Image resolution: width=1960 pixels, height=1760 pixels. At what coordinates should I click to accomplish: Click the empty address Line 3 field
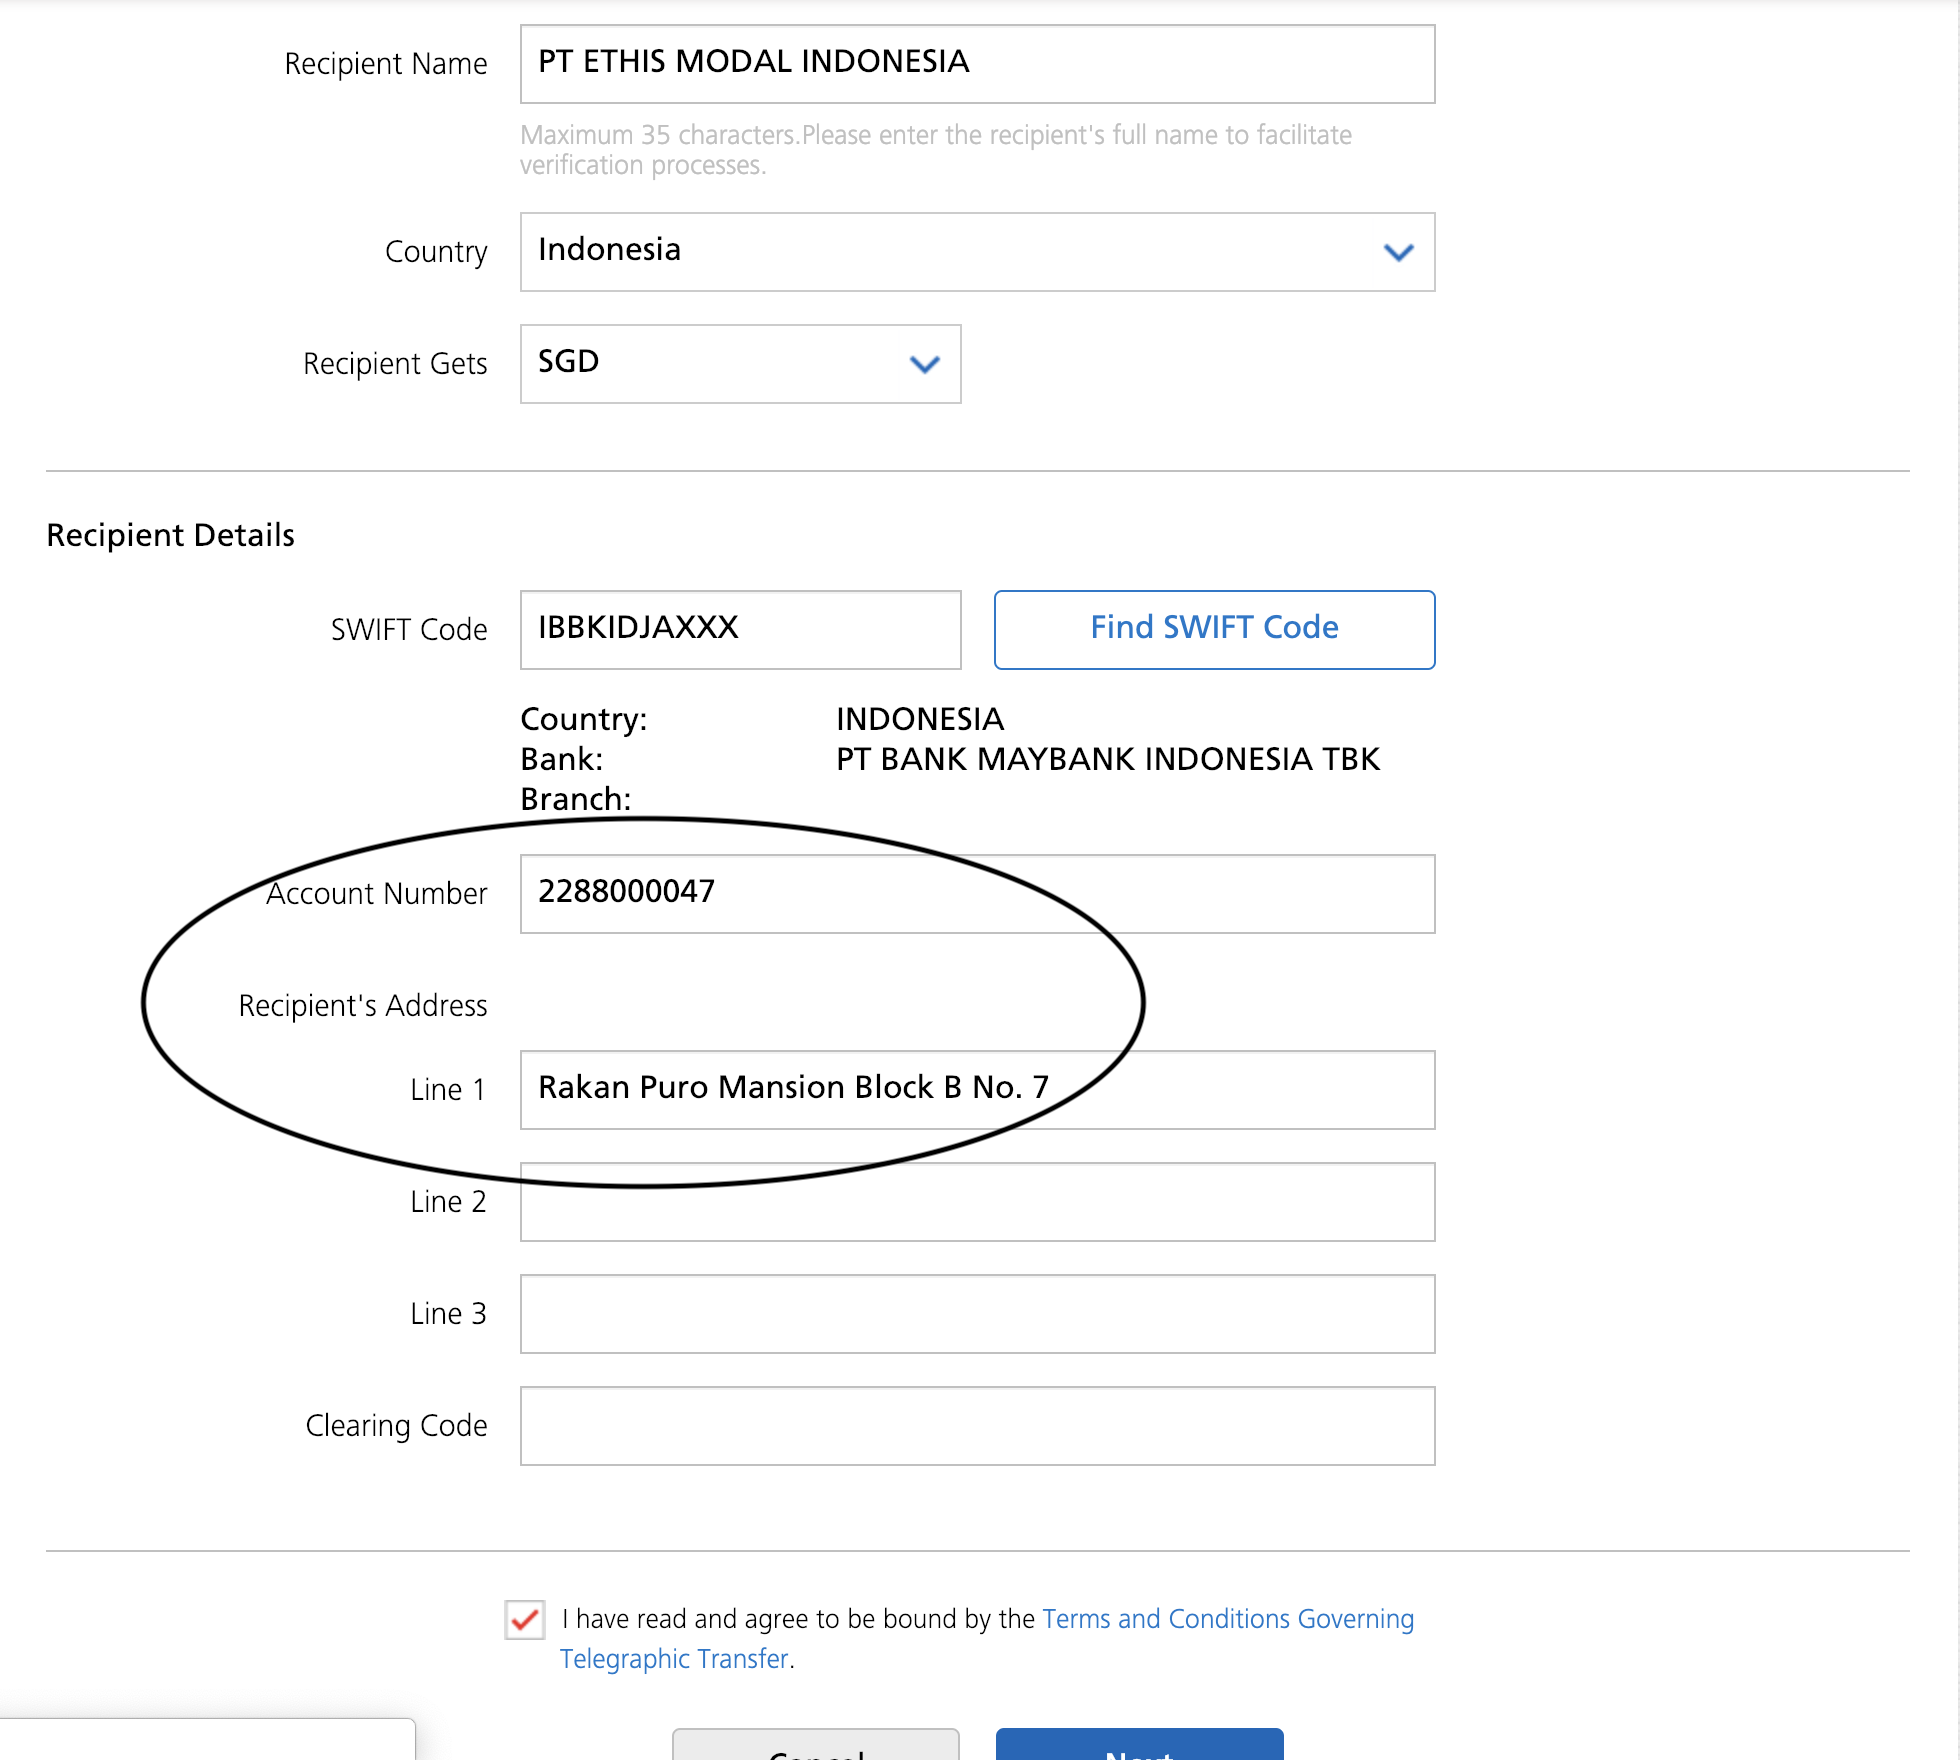click(977, 1314)
